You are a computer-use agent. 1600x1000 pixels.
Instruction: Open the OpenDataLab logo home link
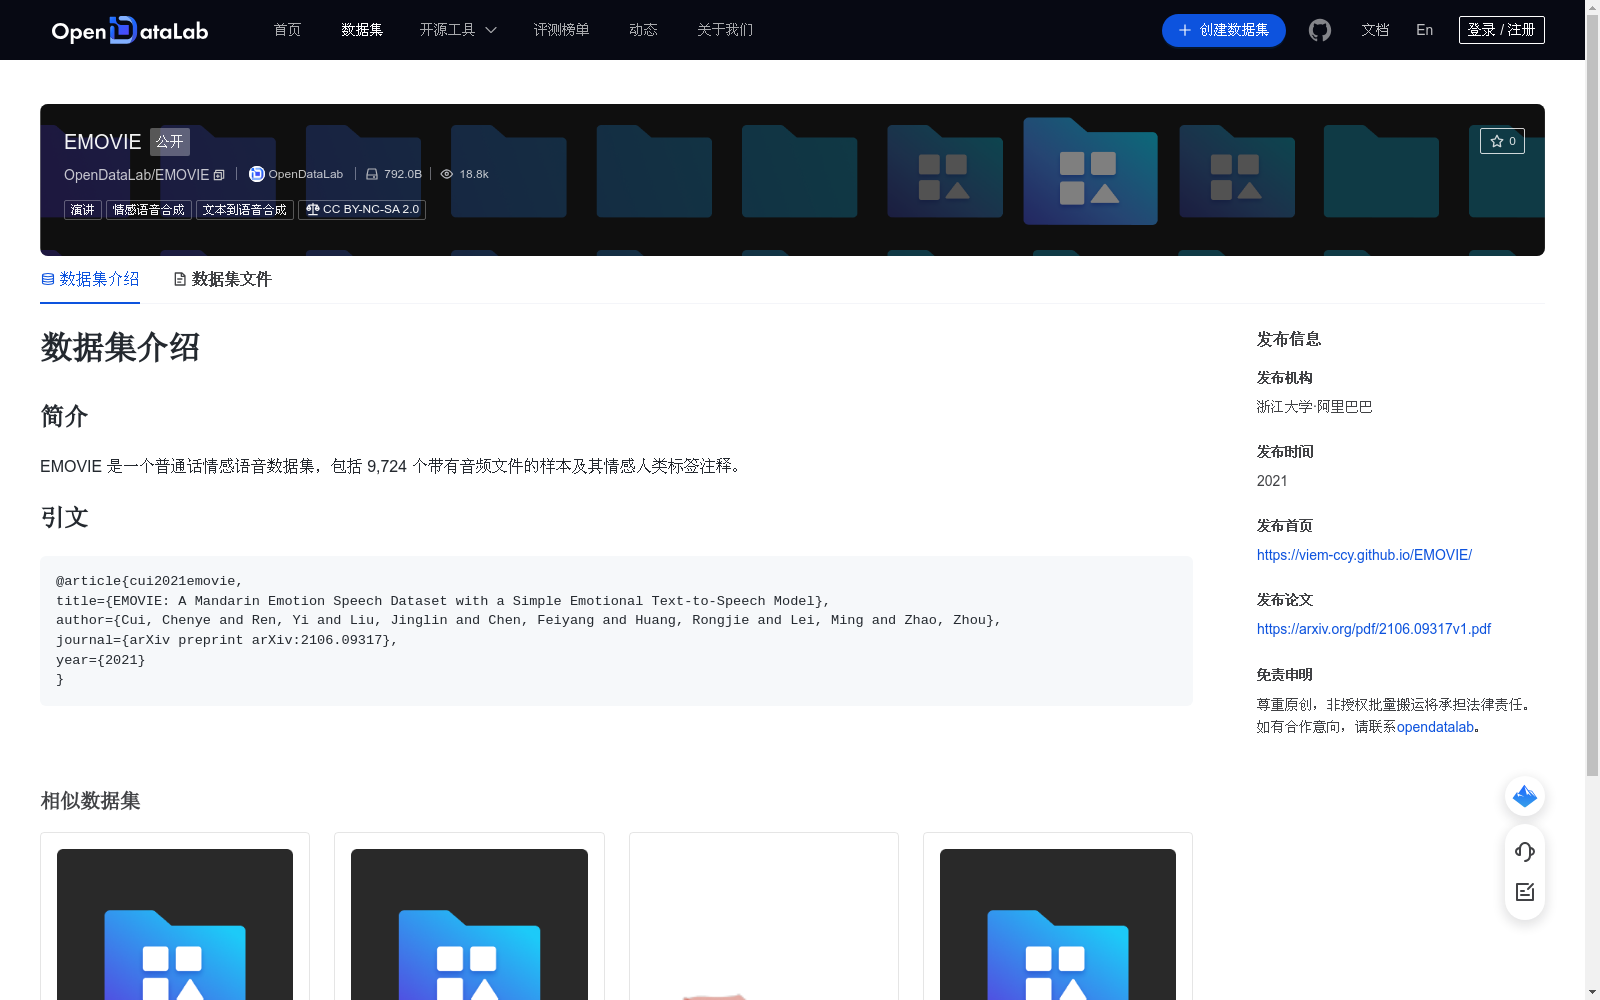pos(130,30)
